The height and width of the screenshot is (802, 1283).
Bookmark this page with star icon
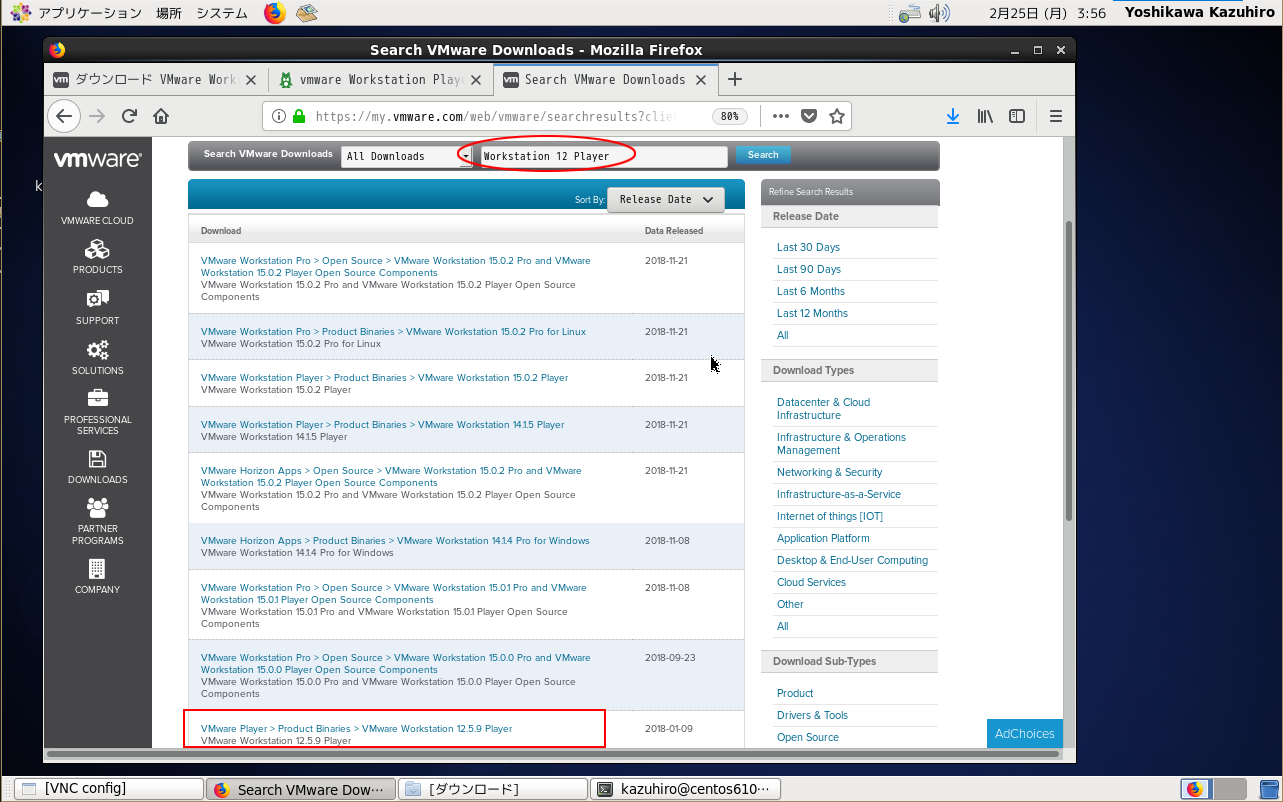click(837, 116)
